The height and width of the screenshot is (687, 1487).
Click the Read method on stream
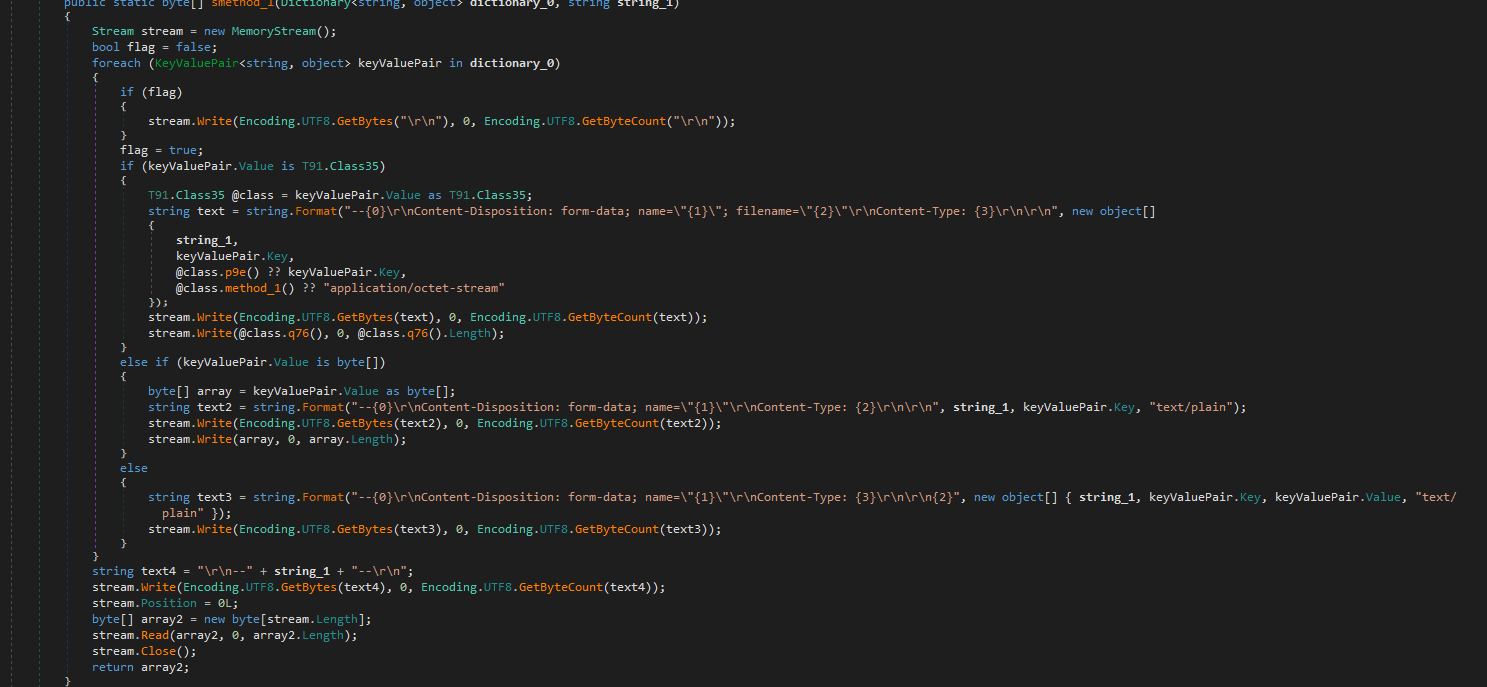click(153, 635)
